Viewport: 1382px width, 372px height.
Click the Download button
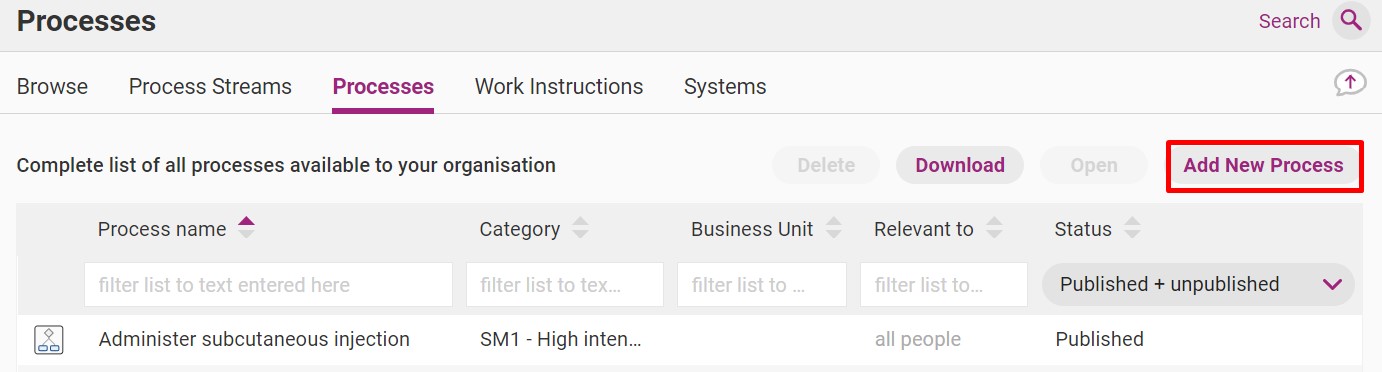point(960,165)
